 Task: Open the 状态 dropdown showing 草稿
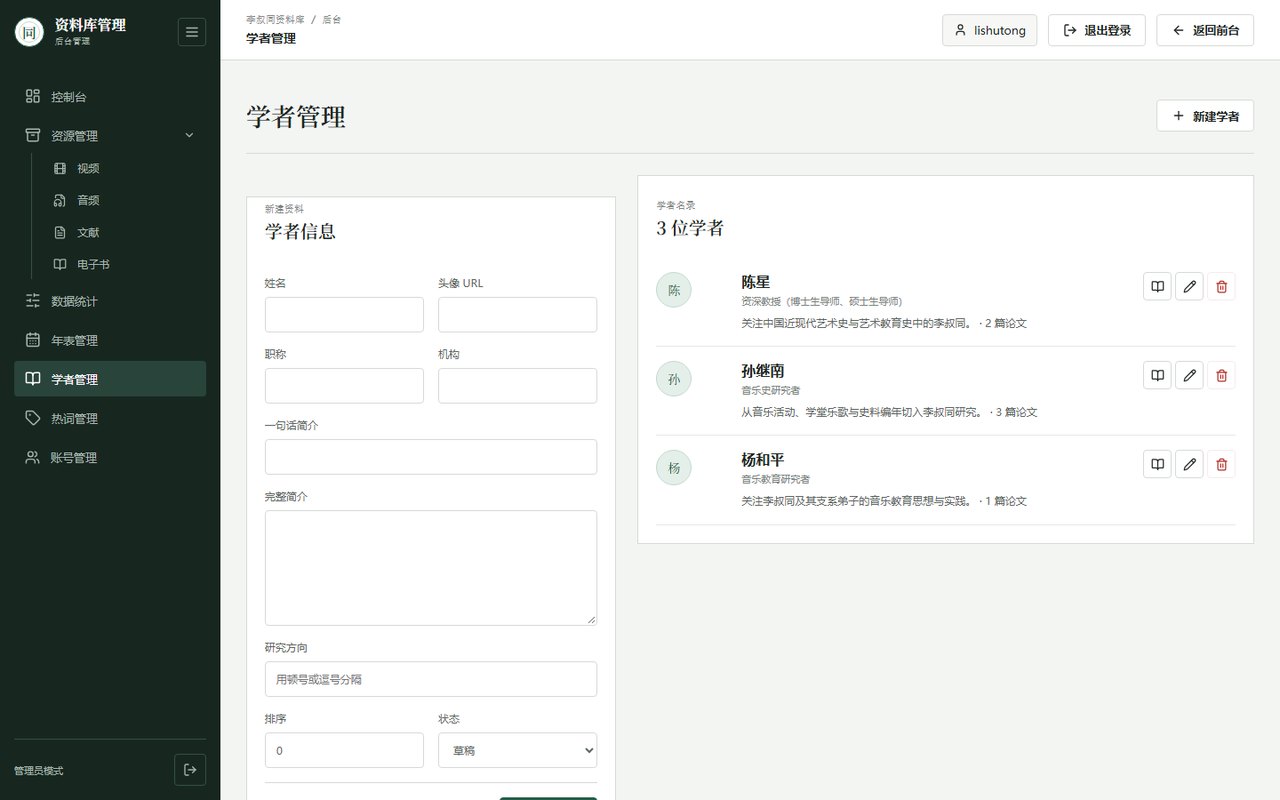coord(517,750)
